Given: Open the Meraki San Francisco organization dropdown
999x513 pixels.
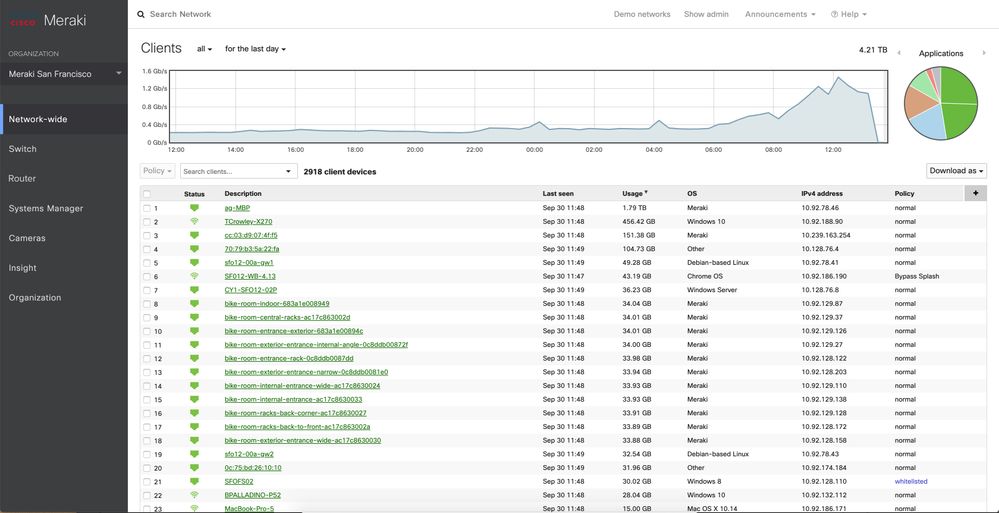Looking at the screenshot, I should (64, 74).
